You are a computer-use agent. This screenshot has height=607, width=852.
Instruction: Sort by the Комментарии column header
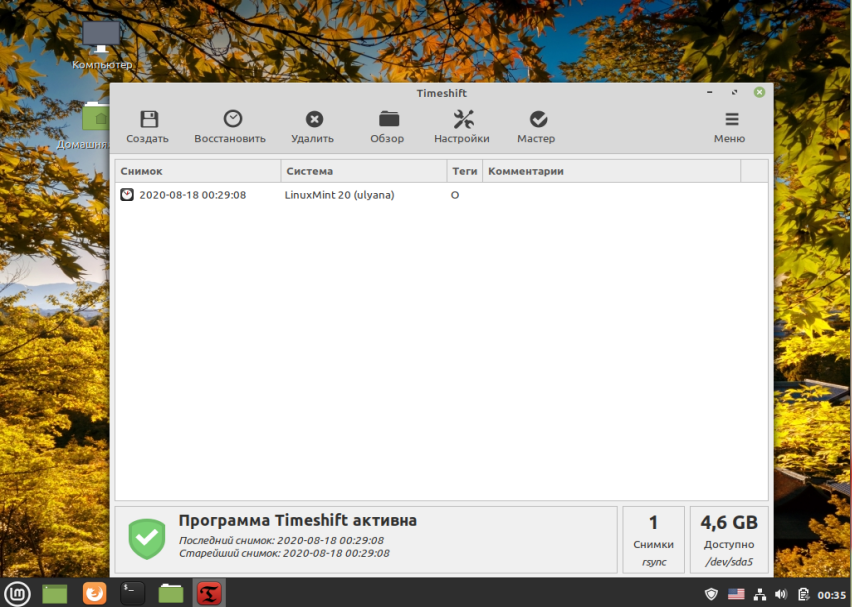[x=611, y=171]
